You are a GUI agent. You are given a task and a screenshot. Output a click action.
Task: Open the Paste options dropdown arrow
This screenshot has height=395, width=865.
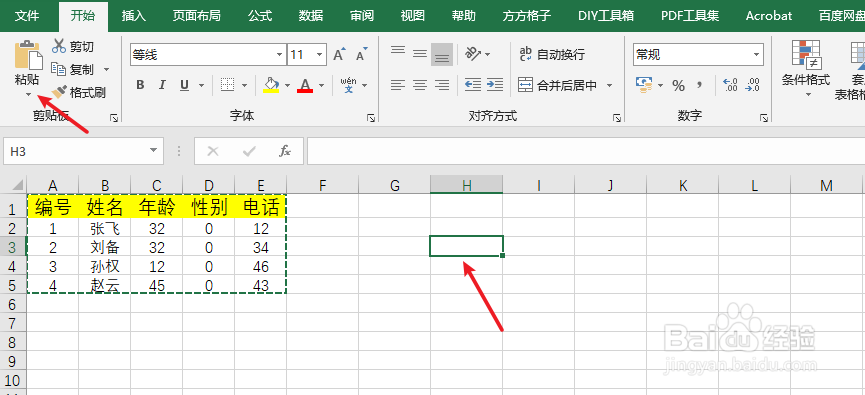click(x=28, y=94)
